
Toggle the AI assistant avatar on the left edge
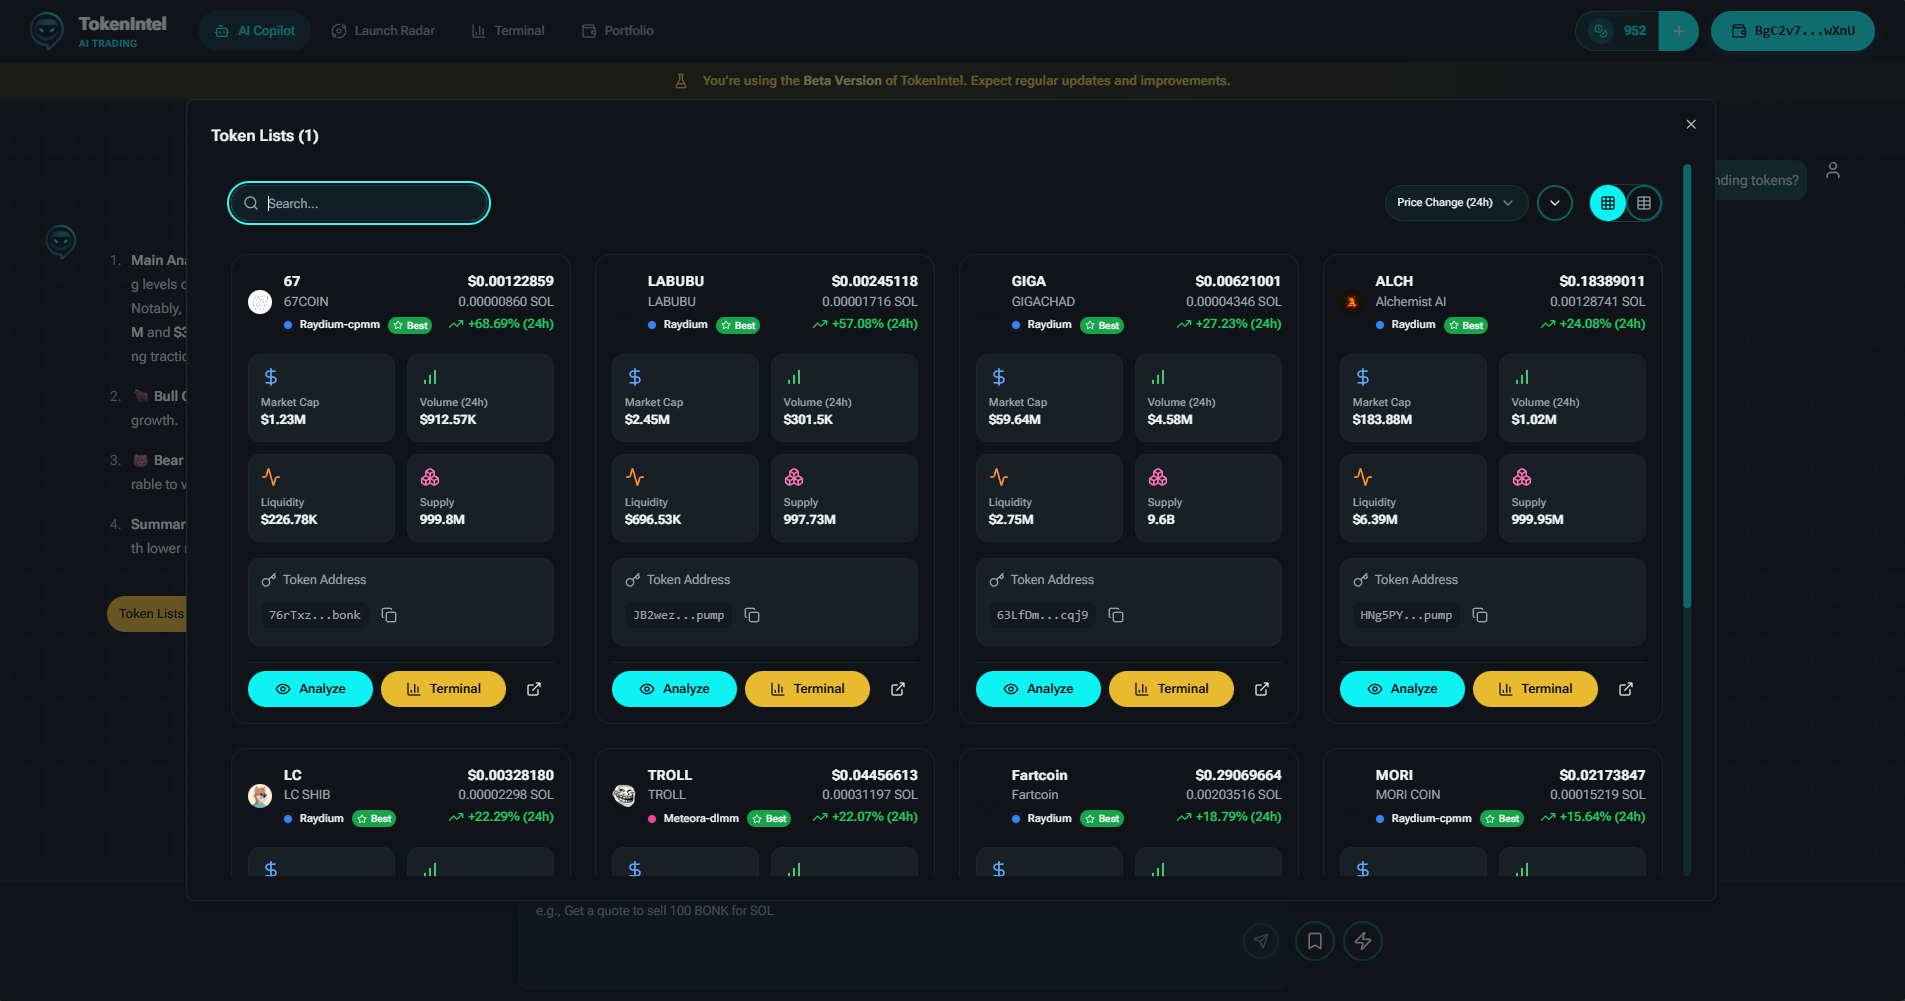click(x=60, y=241)
